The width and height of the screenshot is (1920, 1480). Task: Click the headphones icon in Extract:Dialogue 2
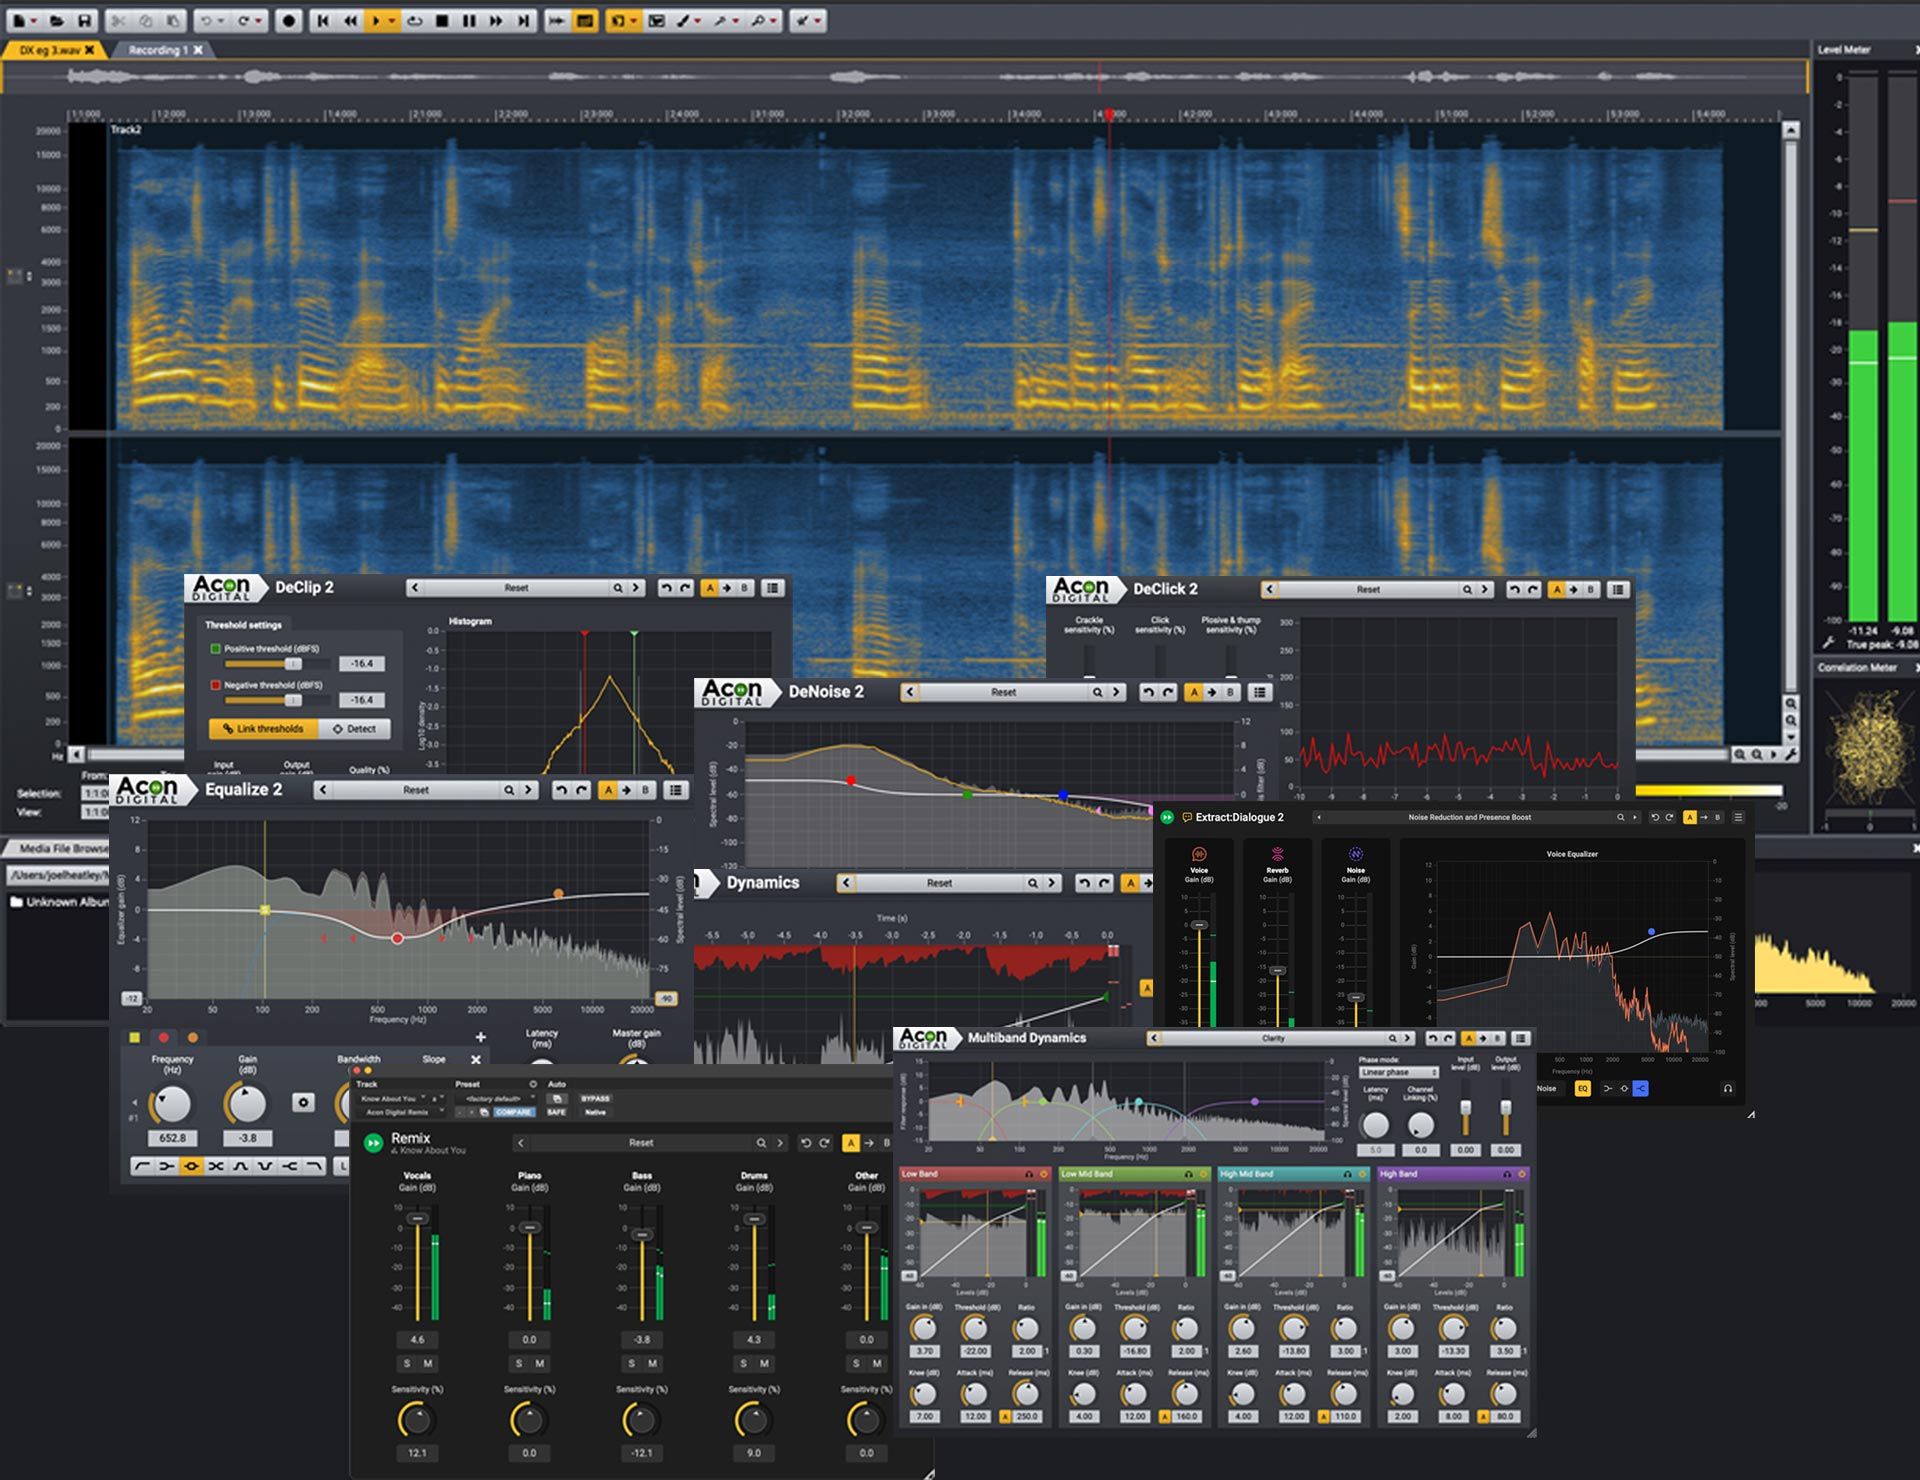pyautogui.click(x=1727, y=1088)
